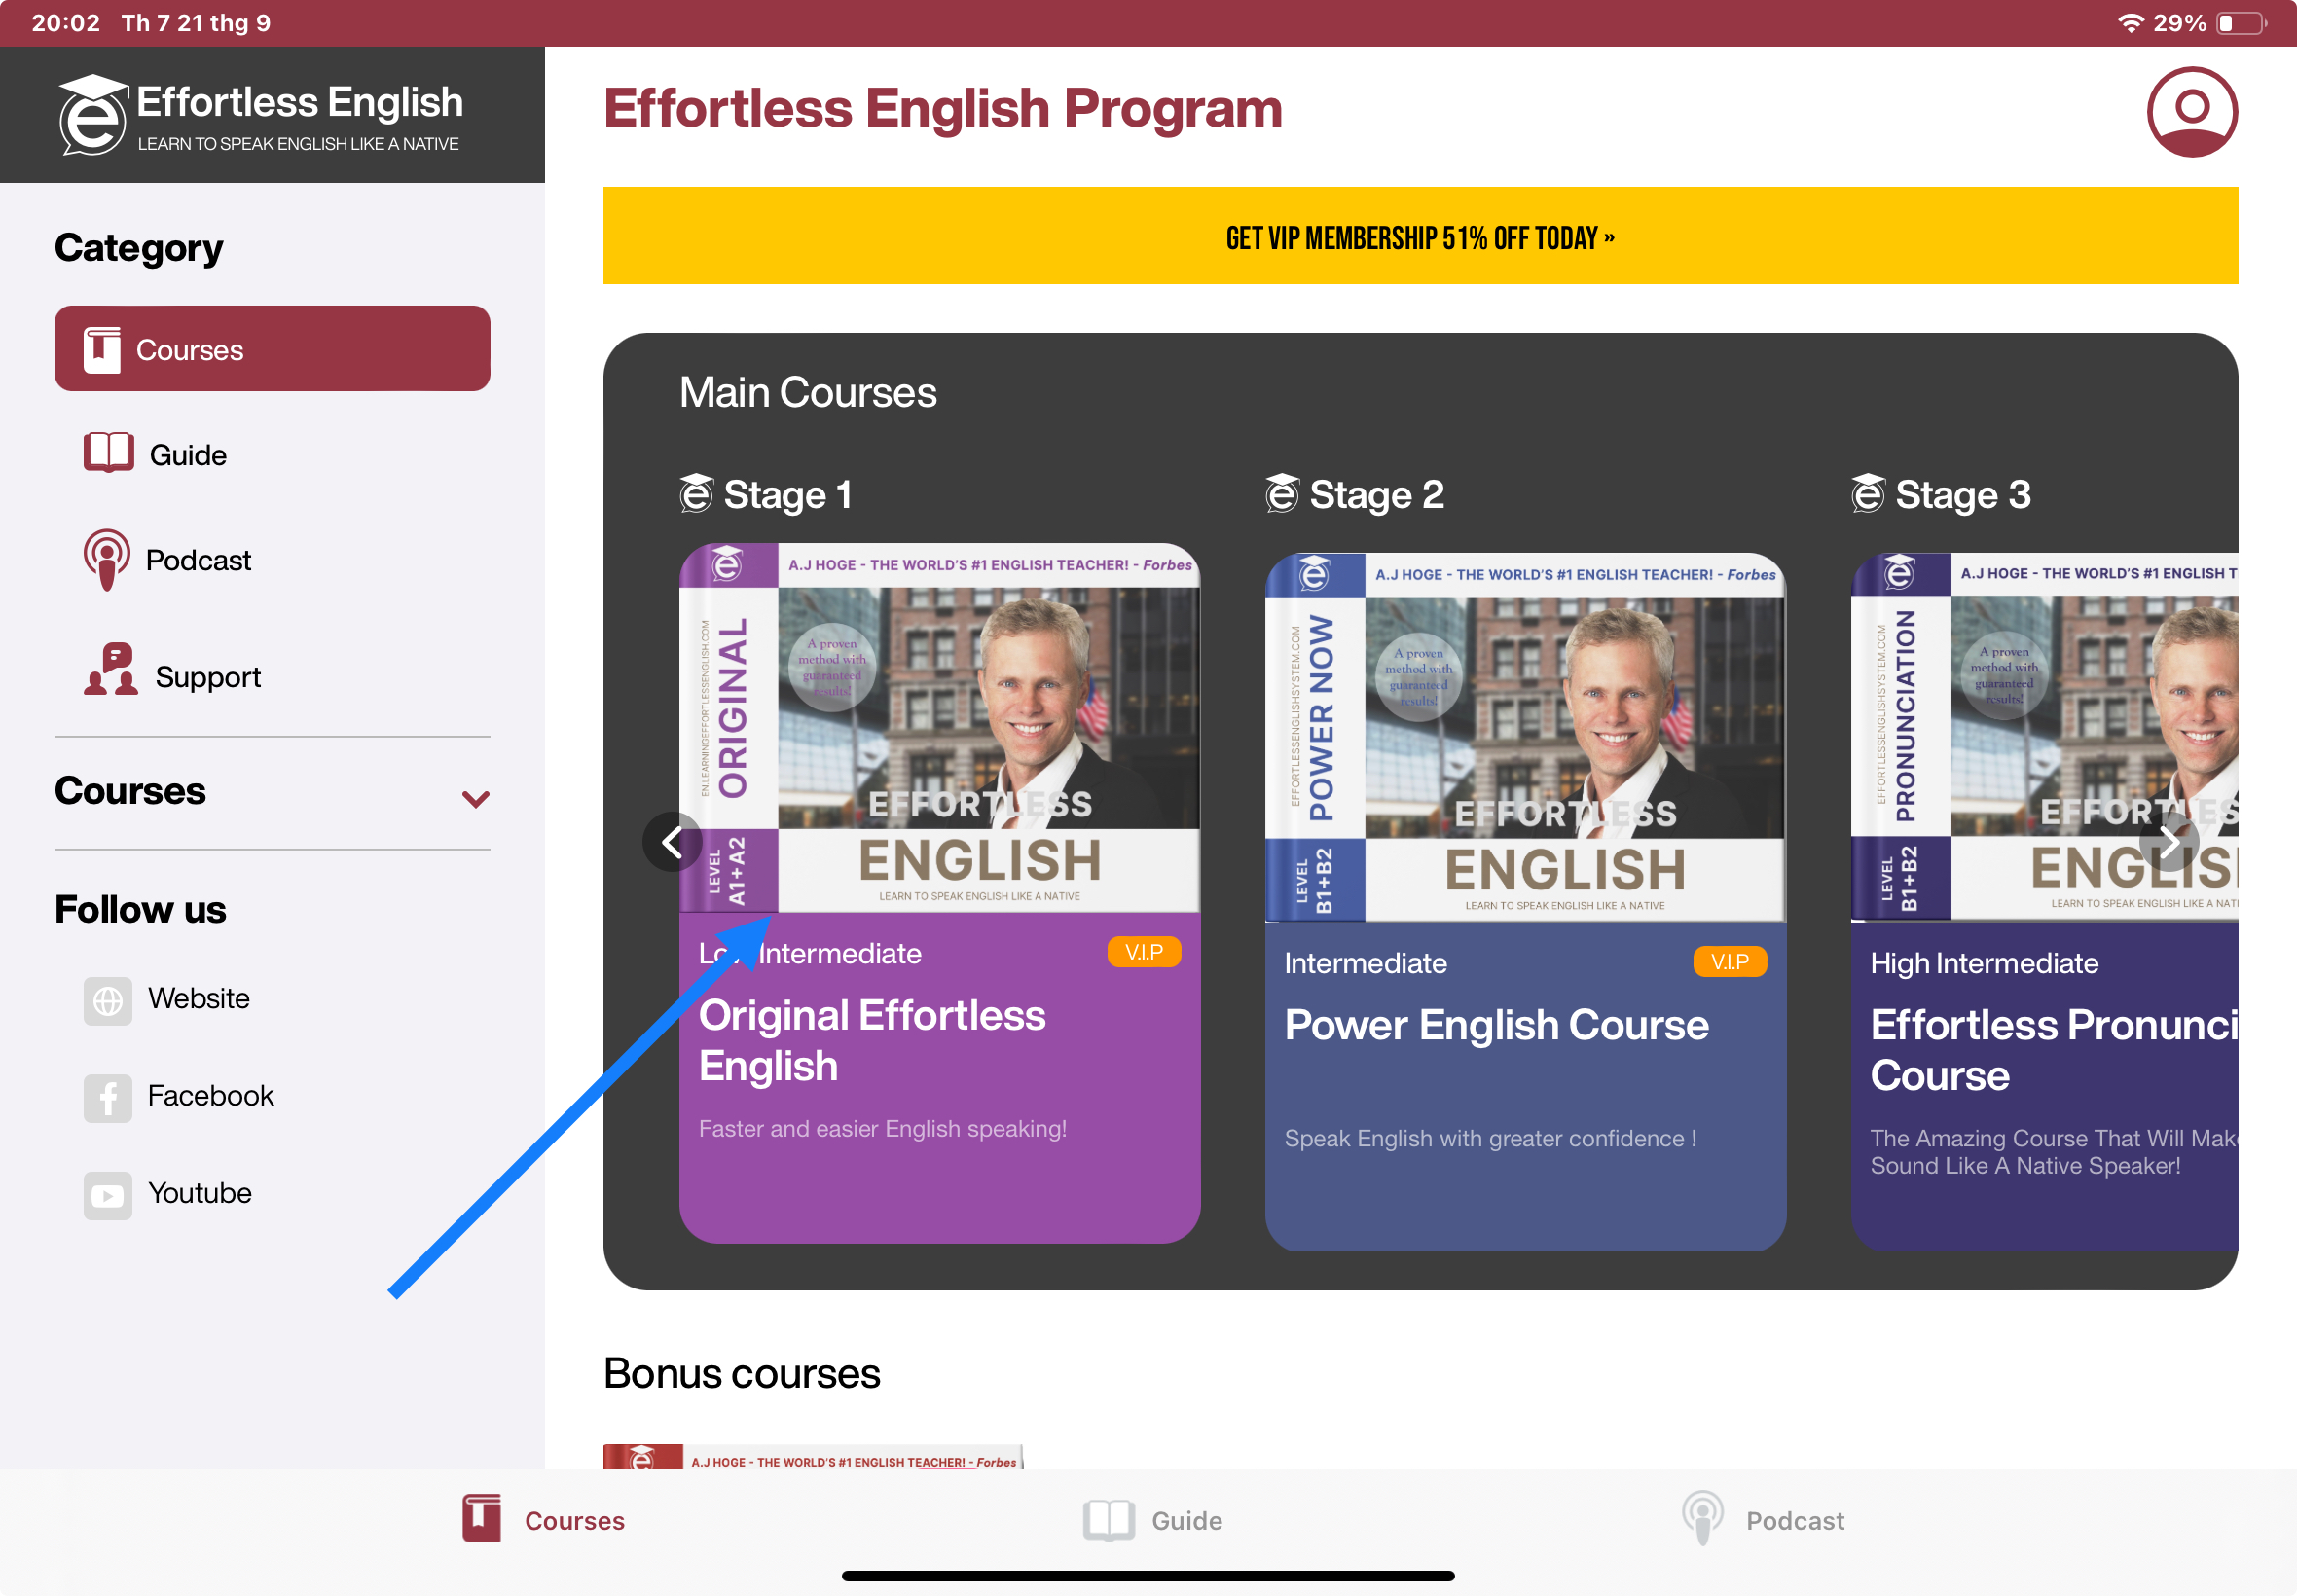
Task: Click 'Speak English with greater confidence !' text
Action: pos(1490,1138)
